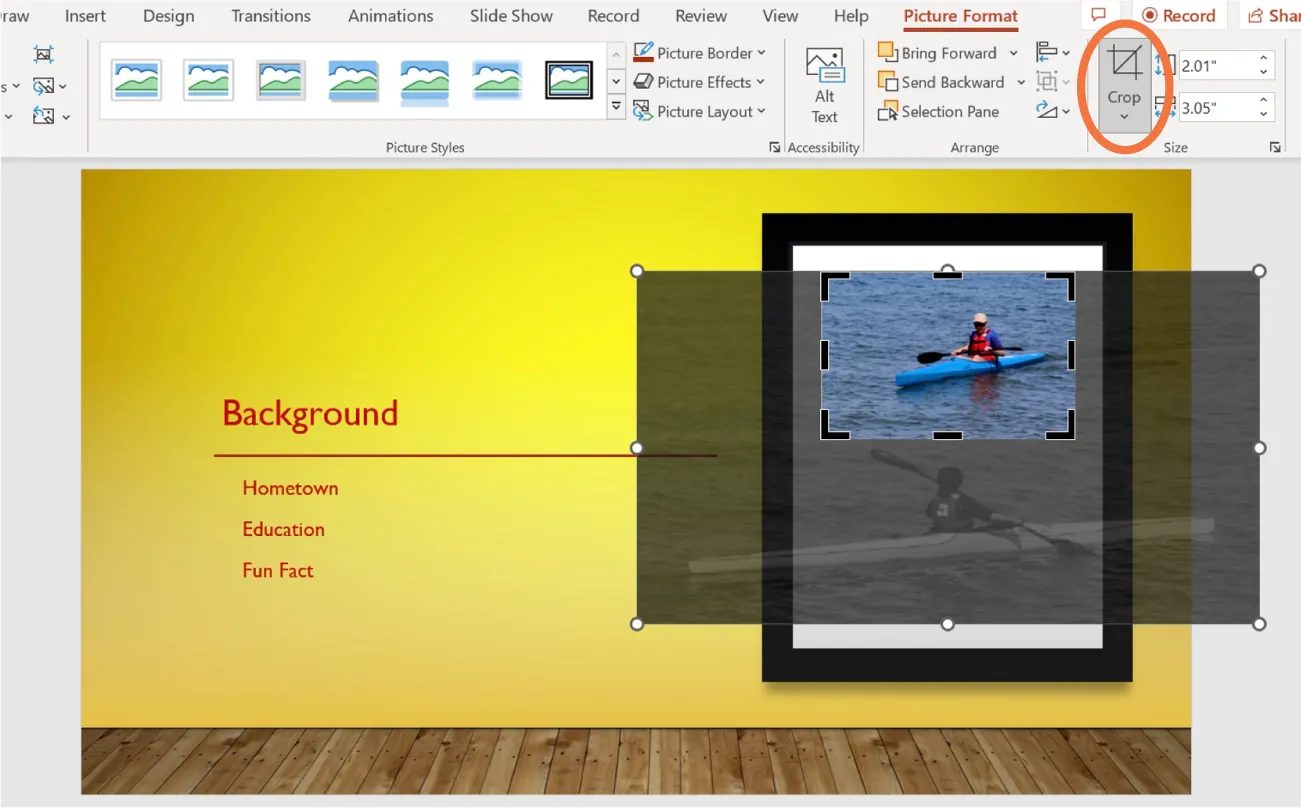The image size is (1301, 808).
Task: Click the Reset Picture icon
Action: point(44,115)
